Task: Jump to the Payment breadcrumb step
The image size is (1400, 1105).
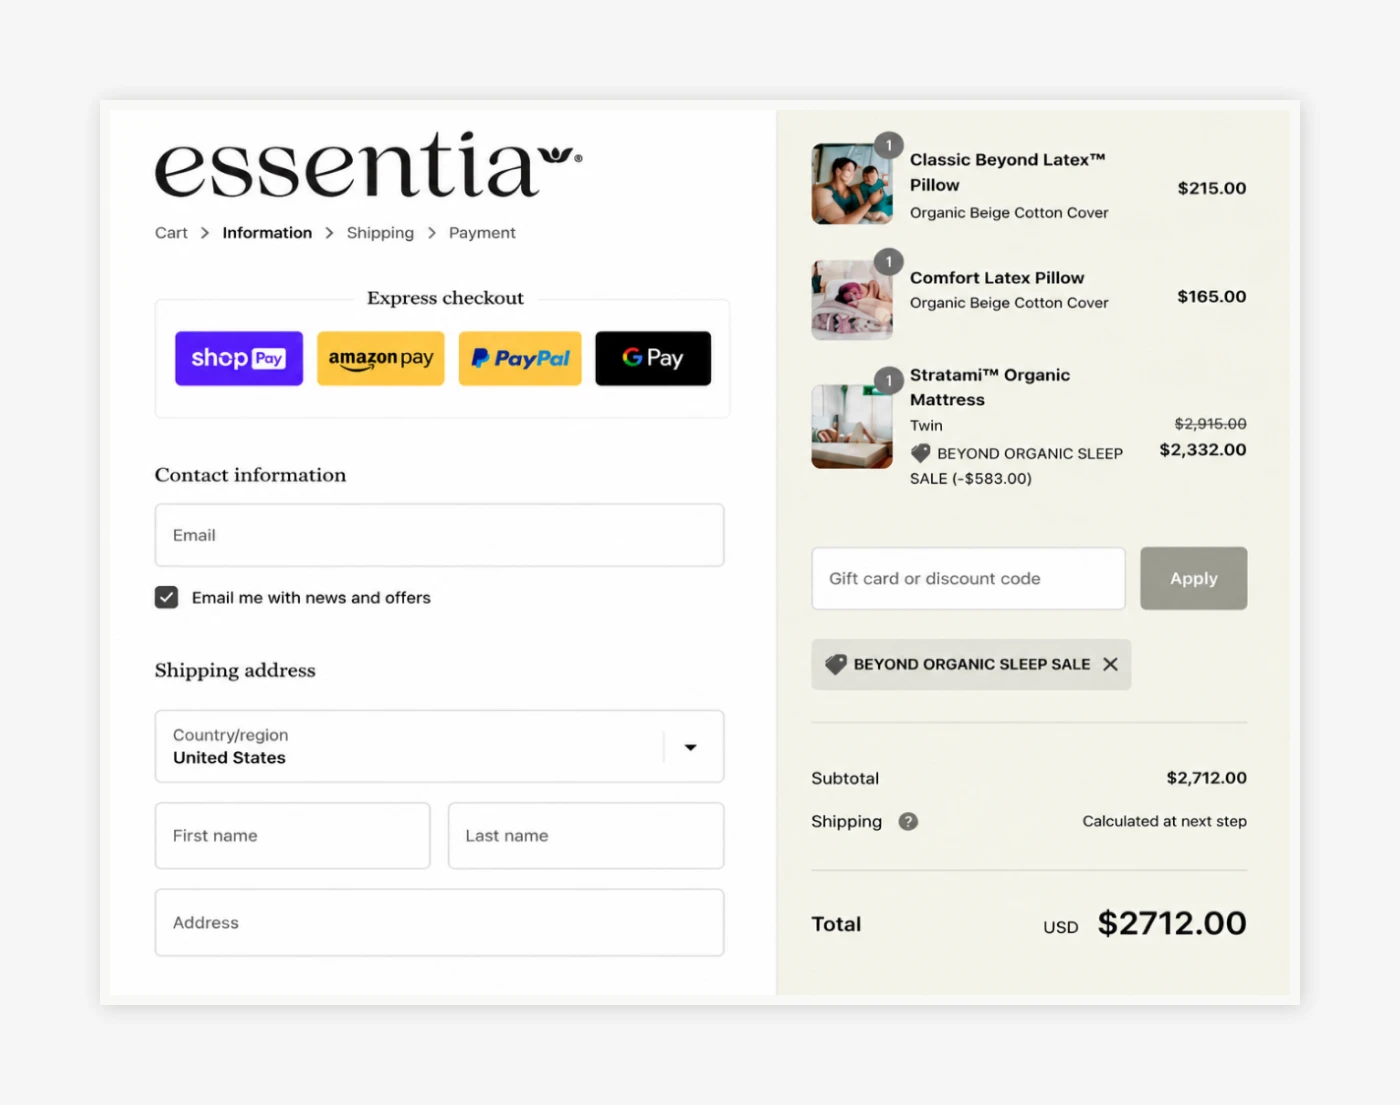Action: tap(482, 233)
